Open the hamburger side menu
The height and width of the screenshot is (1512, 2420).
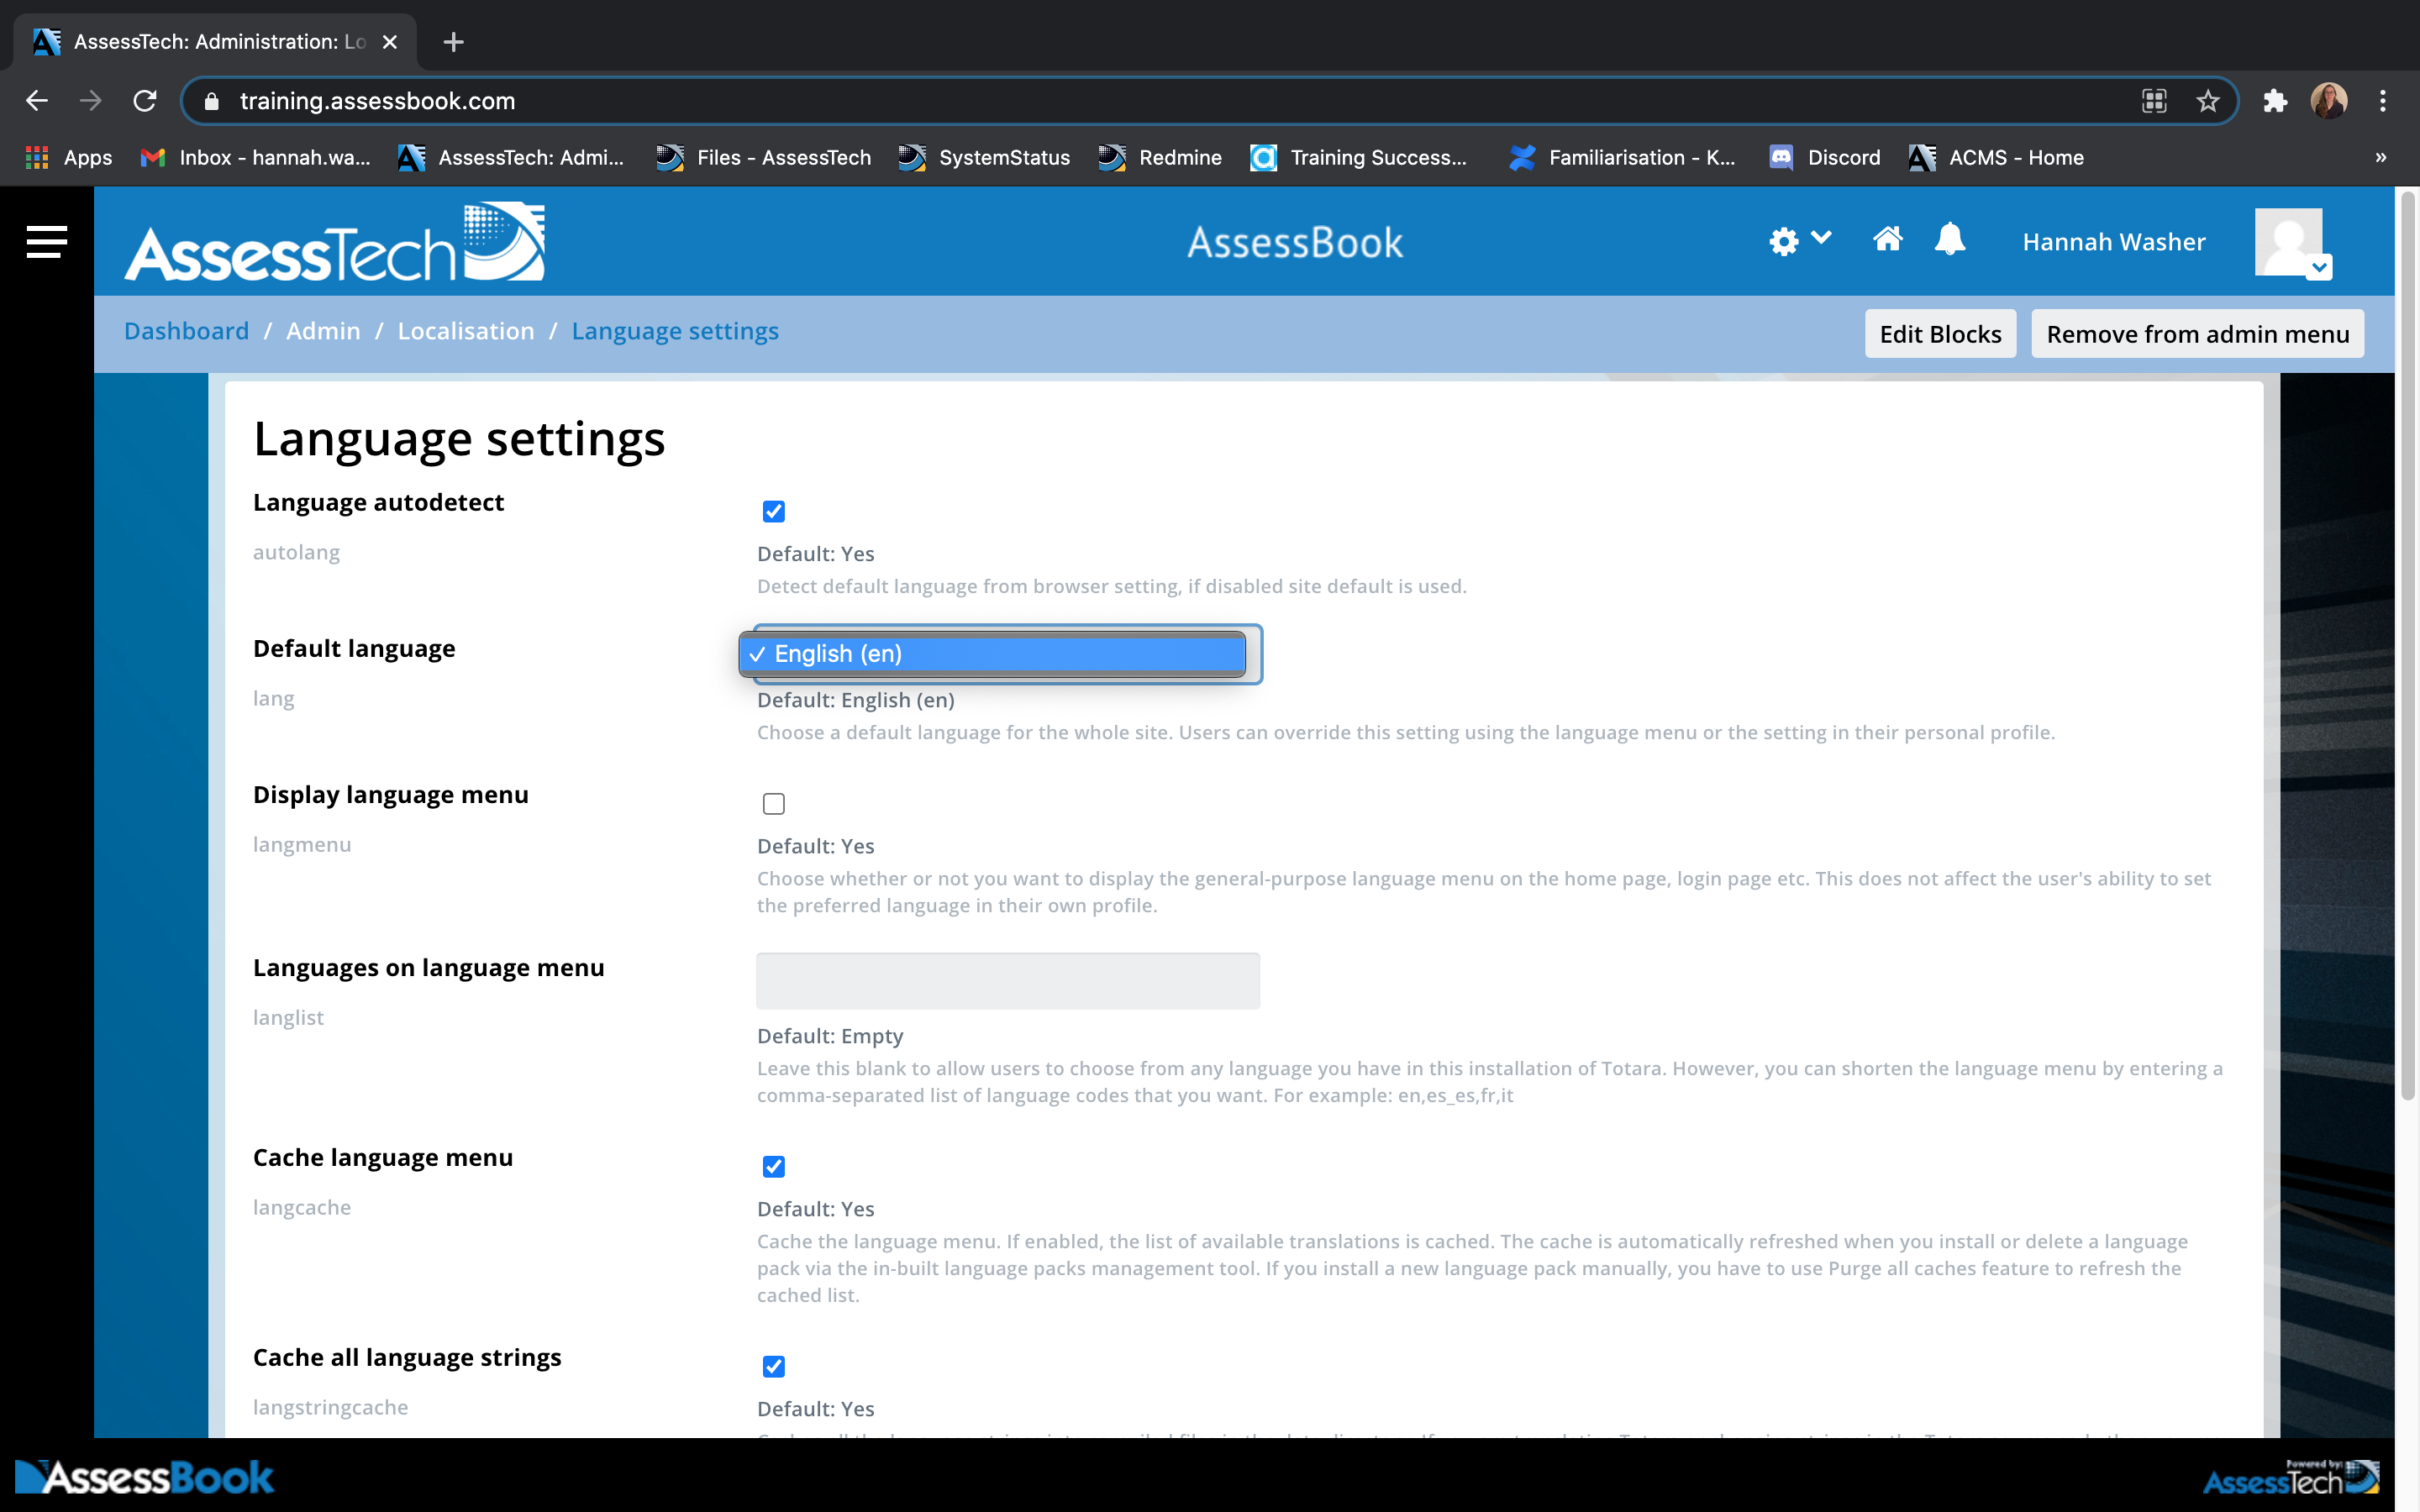pos(46,242)
